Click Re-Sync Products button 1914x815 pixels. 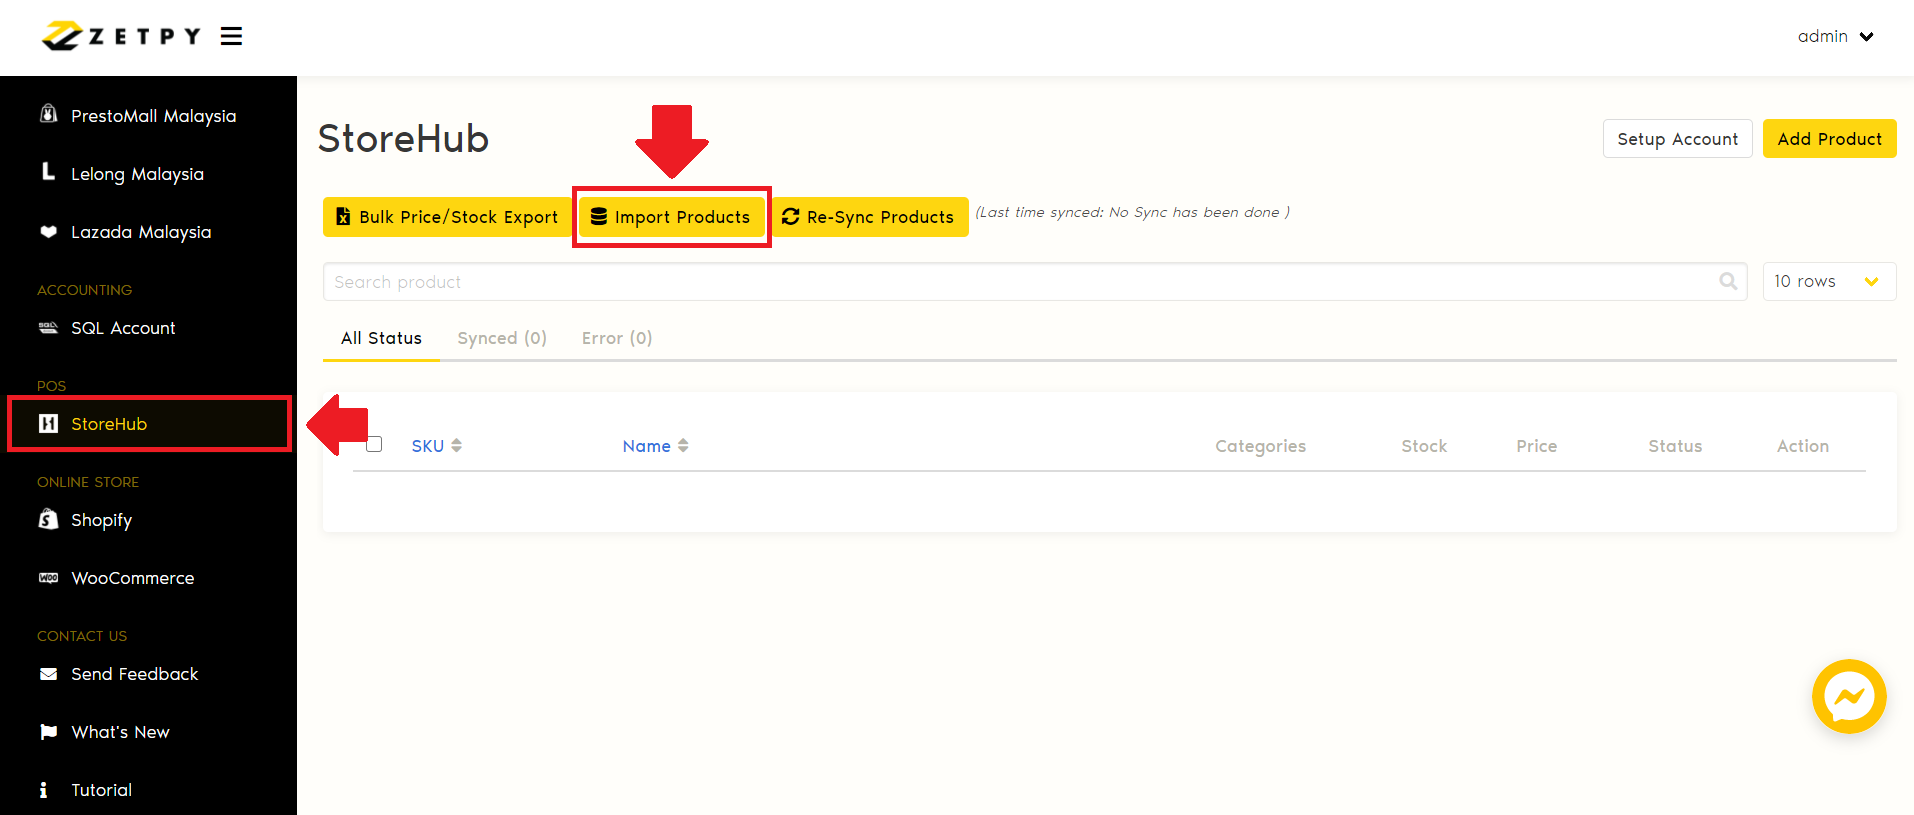(870, 217)
